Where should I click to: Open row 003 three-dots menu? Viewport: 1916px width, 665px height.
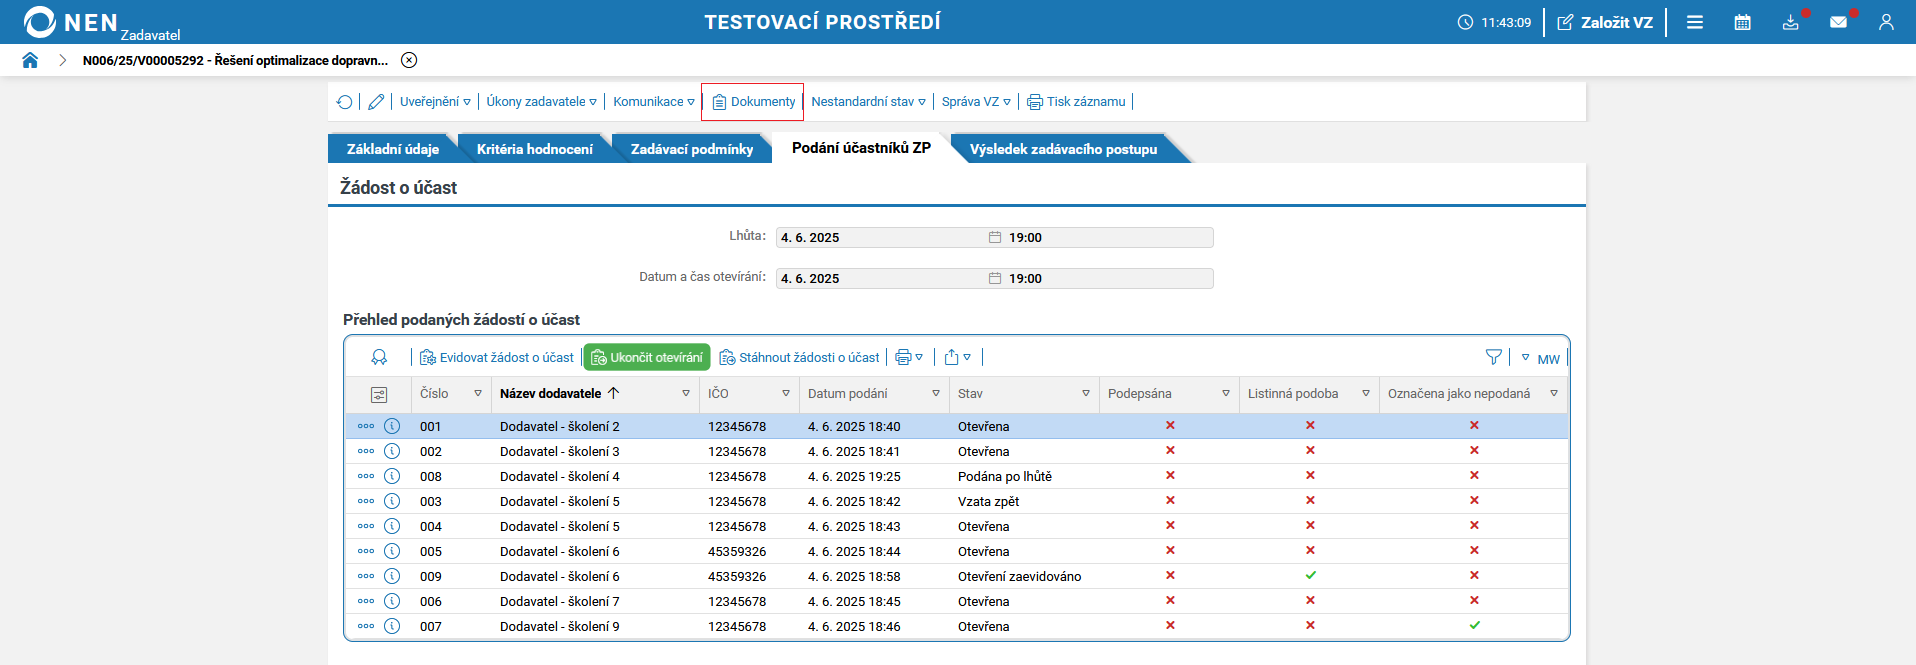point(366,501)
